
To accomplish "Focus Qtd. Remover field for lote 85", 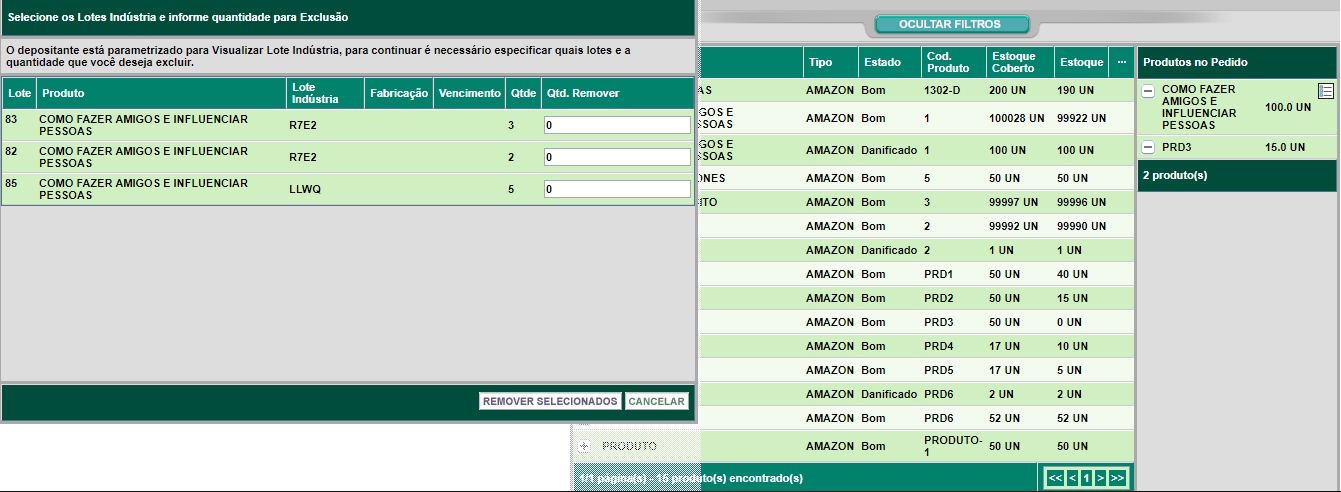I will point(617,189).
